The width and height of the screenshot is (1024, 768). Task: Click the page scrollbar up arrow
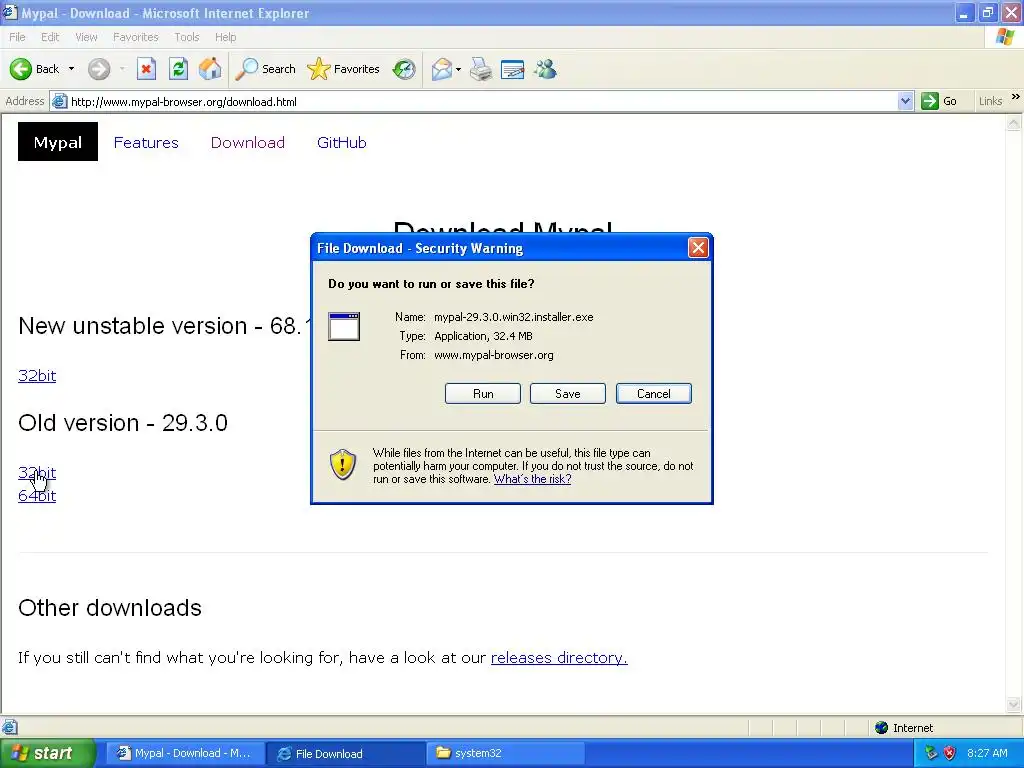click(1014, 123)
